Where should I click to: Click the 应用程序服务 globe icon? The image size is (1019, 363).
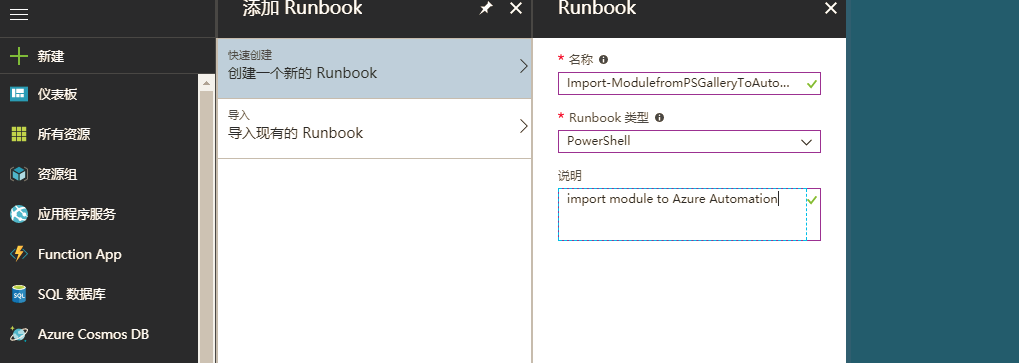(x=19, y=214)
